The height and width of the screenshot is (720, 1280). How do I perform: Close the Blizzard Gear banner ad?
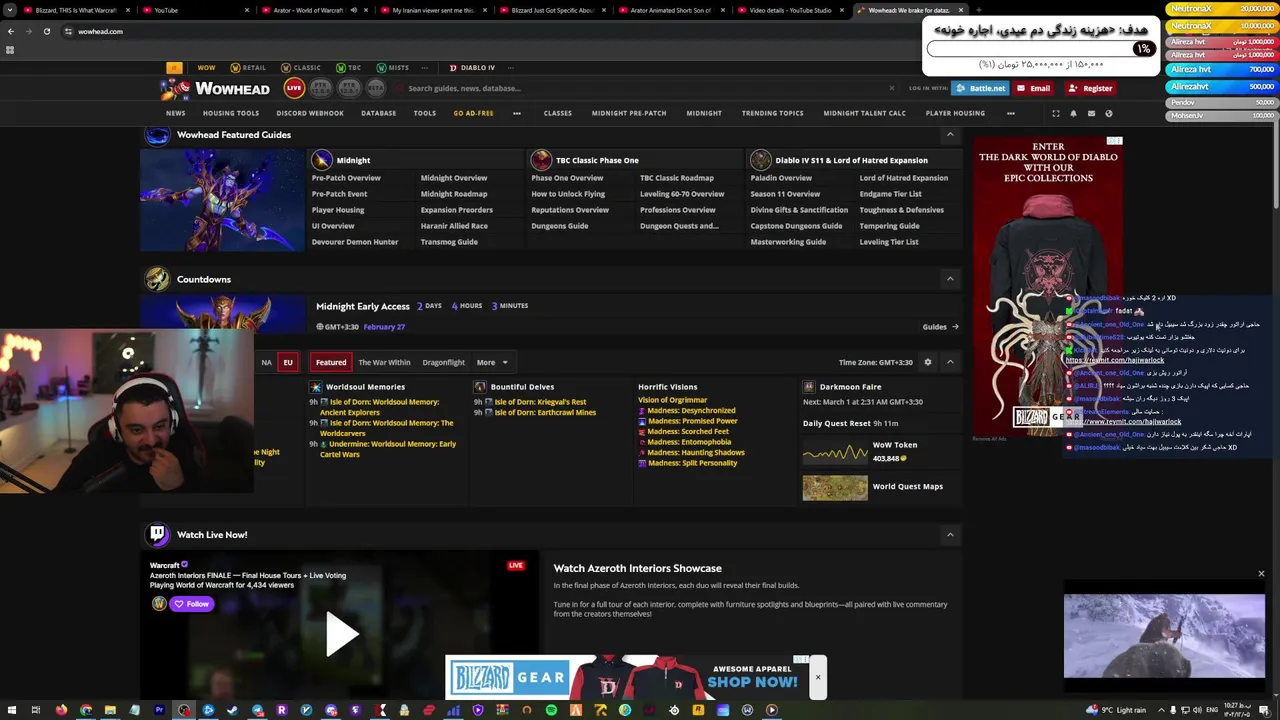point(817,678)
